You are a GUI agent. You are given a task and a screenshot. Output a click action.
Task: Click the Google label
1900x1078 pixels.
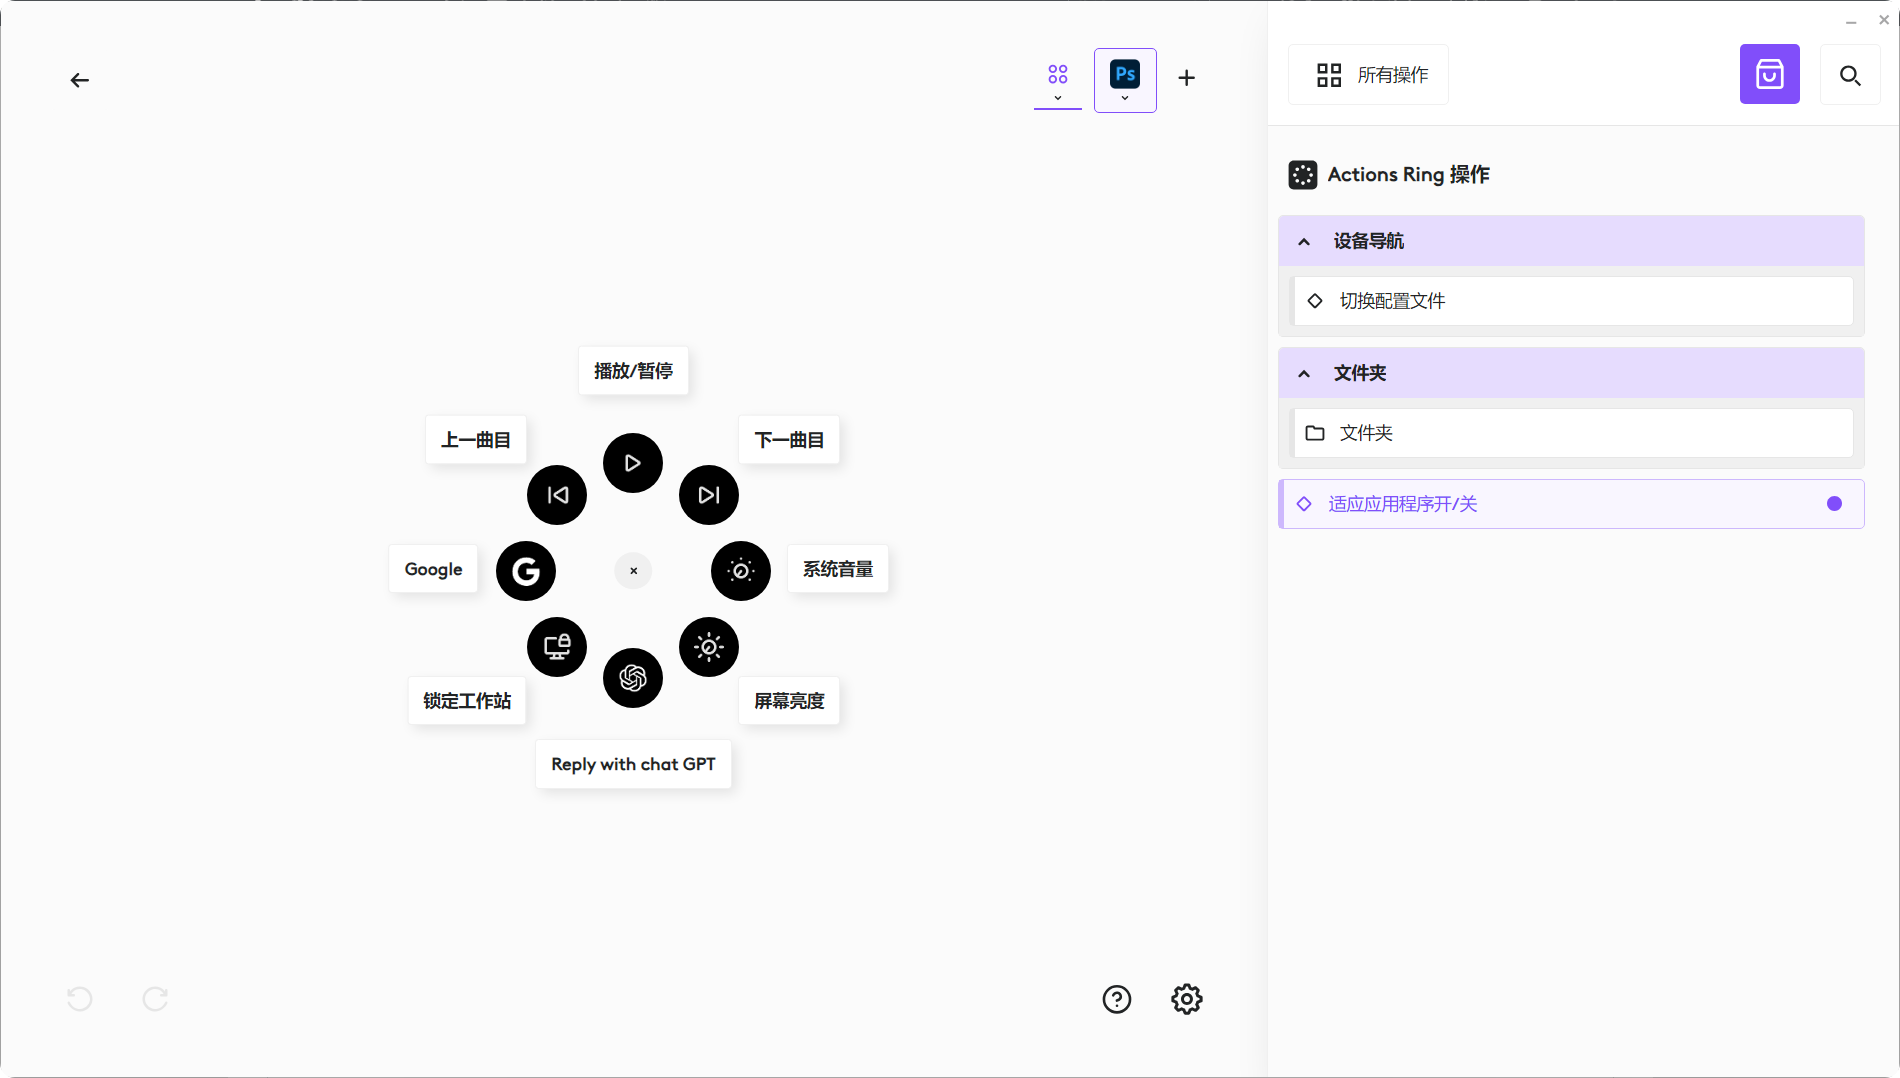[x=434, y=569]
